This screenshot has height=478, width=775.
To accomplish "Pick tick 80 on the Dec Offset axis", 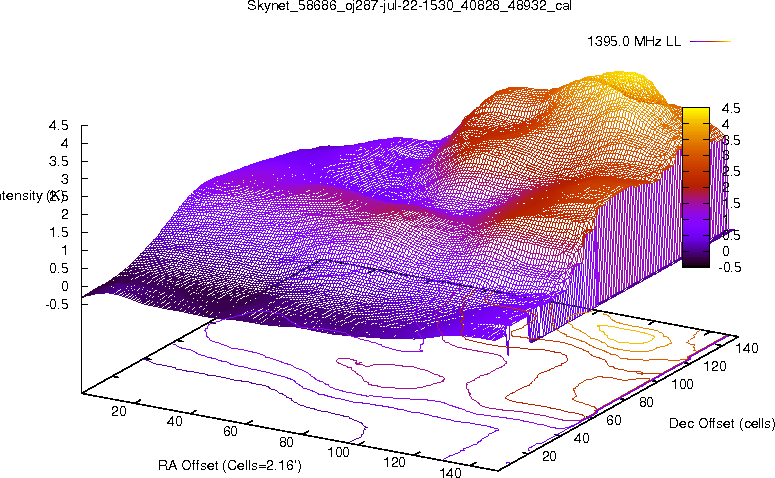I will pos(646,402).
